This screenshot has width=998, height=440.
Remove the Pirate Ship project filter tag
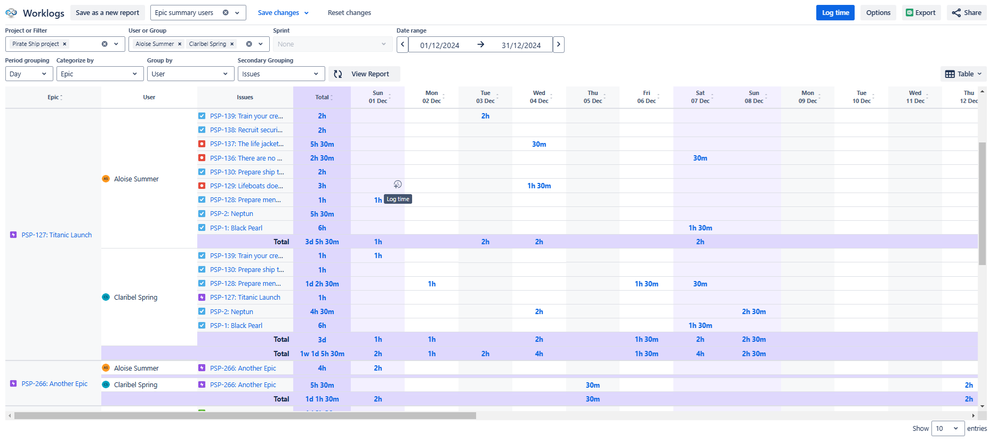point(64,44)
